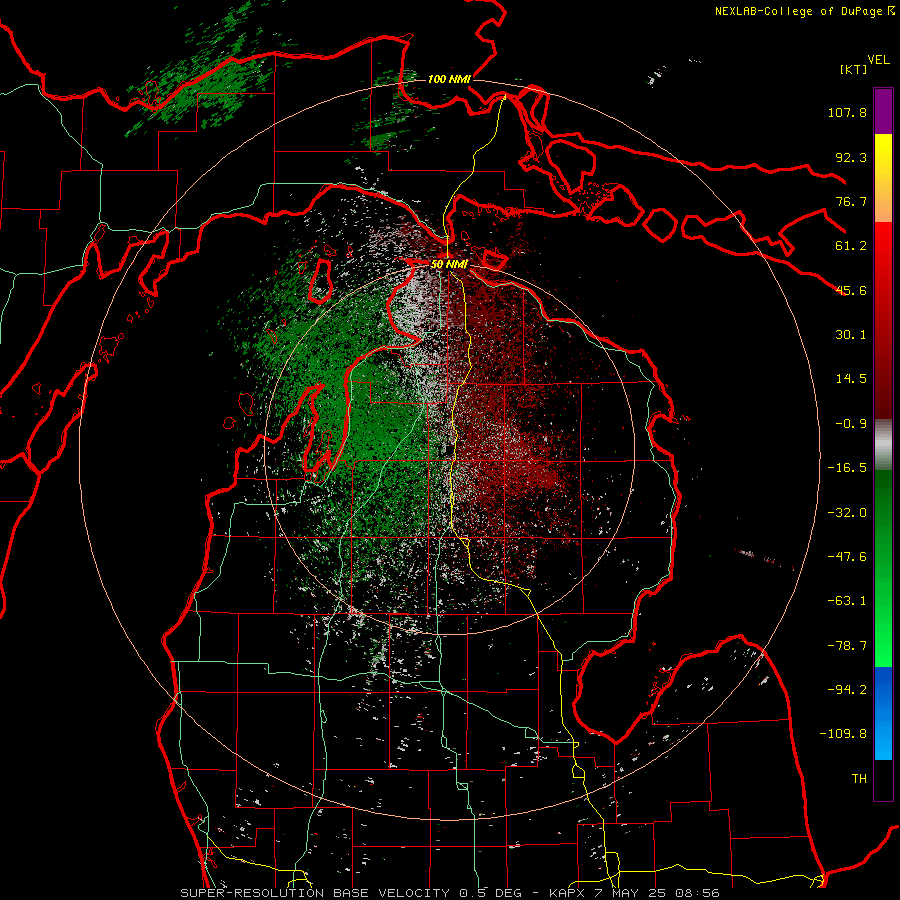Click the 92.3 velocity legend value
This screenshot has height=900, width=900.
[851, 157]
